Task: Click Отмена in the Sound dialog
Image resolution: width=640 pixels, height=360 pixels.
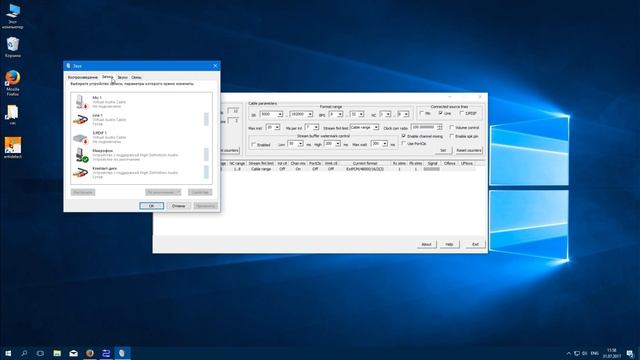Action: (x=178, y=206)
